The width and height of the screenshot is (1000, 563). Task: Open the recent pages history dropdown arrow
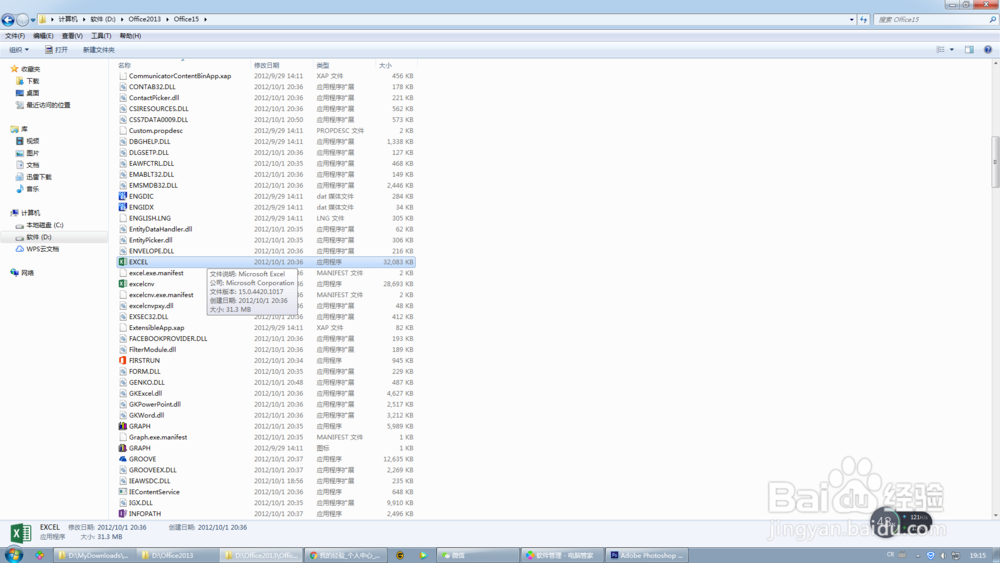(x=33, y=20)
